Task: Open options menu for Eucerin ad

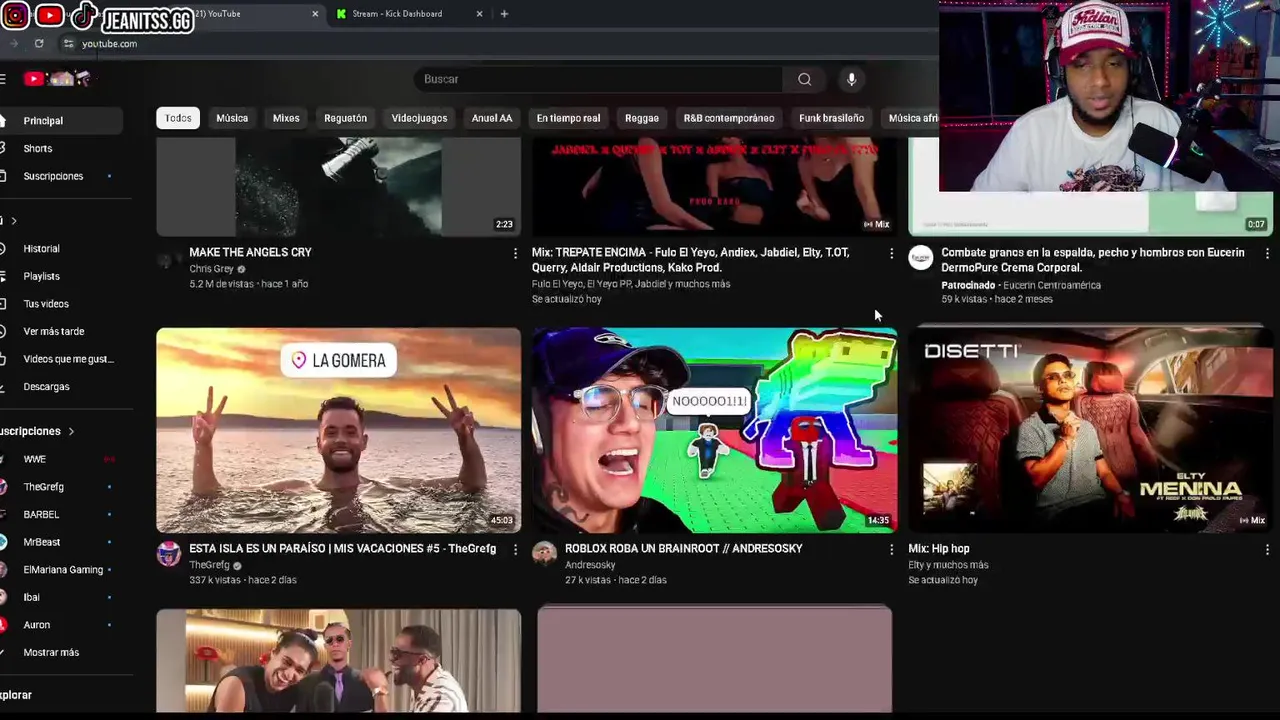Action: point(1267,253)
